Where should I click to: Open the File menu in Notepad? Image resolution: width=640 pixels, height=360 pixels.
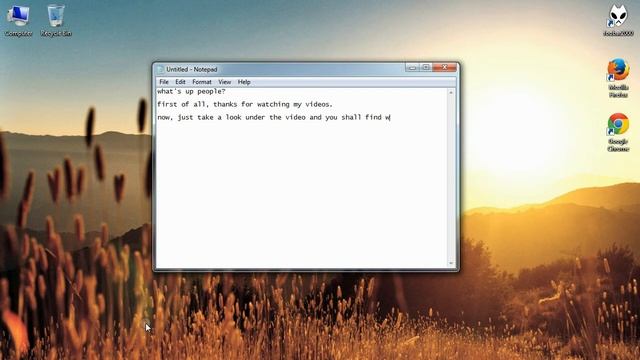coord(164,82)
